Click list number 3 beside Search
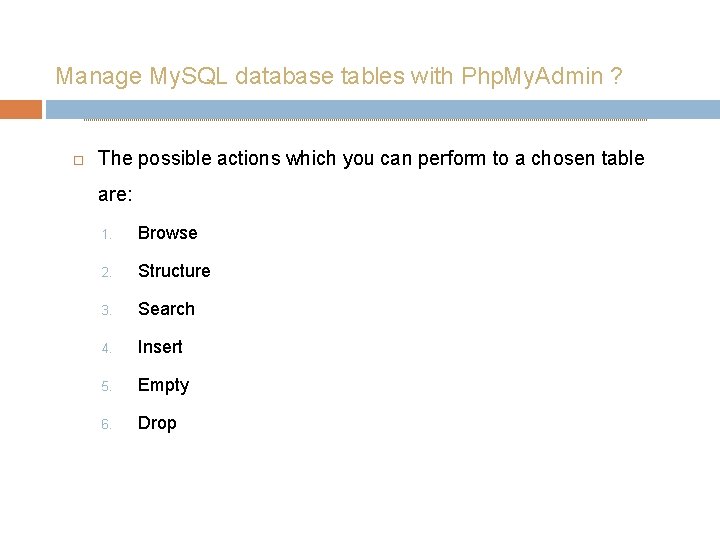Image resolution: width=720 pixels, height=540 pixels. coord(106,311)
